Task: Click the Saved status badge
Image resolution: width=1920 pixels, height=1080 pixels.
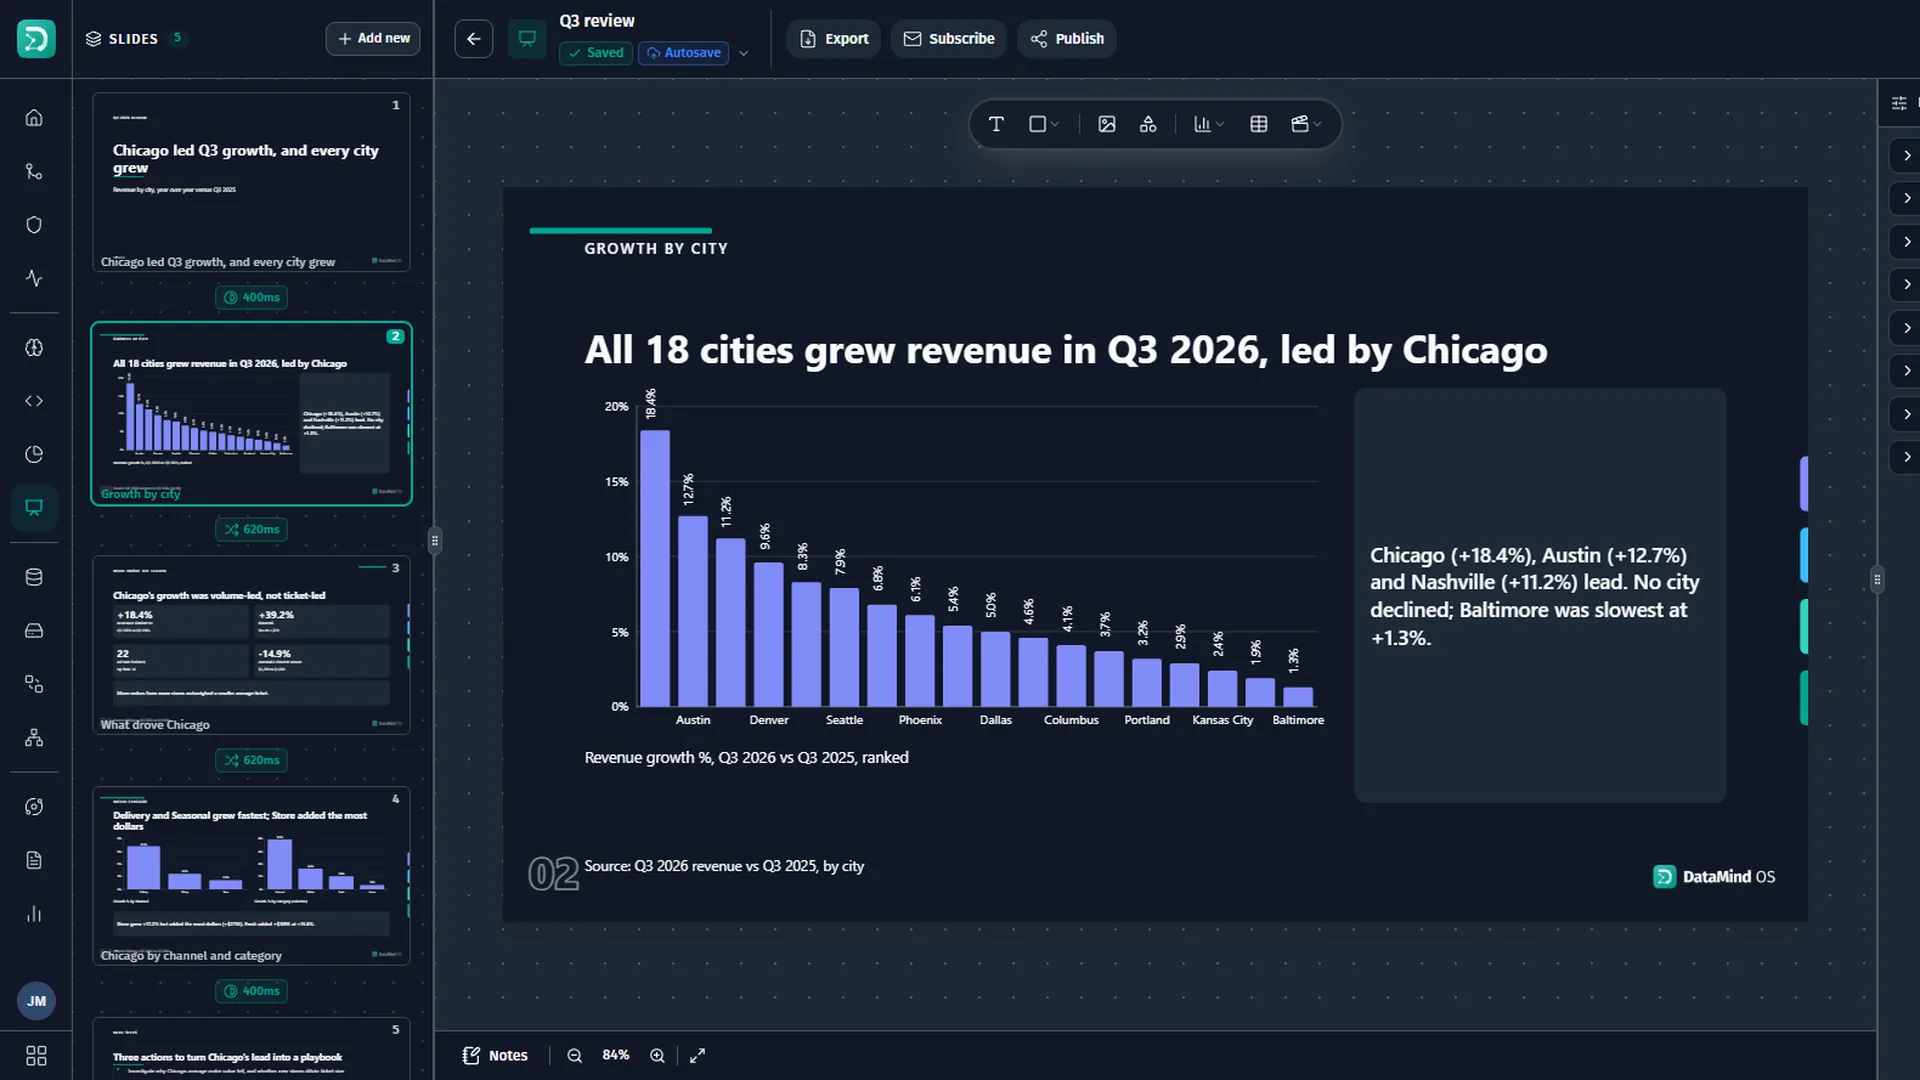Action: pyautogui.click(x=596, y=53)
